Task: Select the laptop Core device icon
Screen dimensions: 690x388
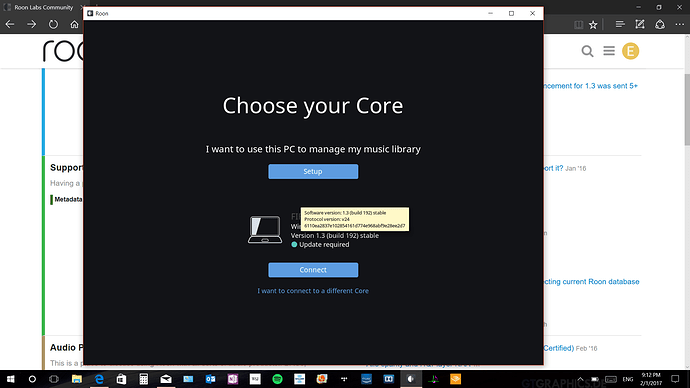Action: pyautogui.click(x=265, y=229)
